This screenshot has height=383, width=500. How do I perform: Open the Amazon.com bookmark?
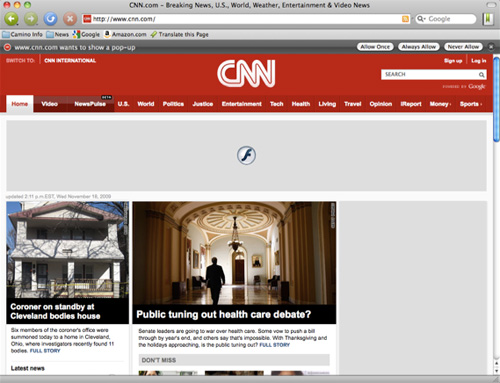125,34
